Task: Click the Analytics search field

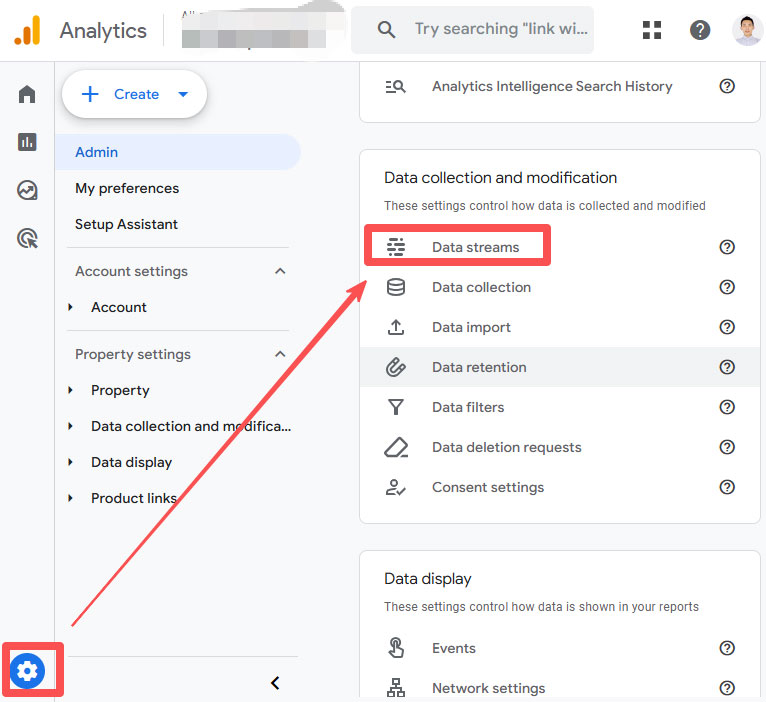Action: click(x=500, y=30)
